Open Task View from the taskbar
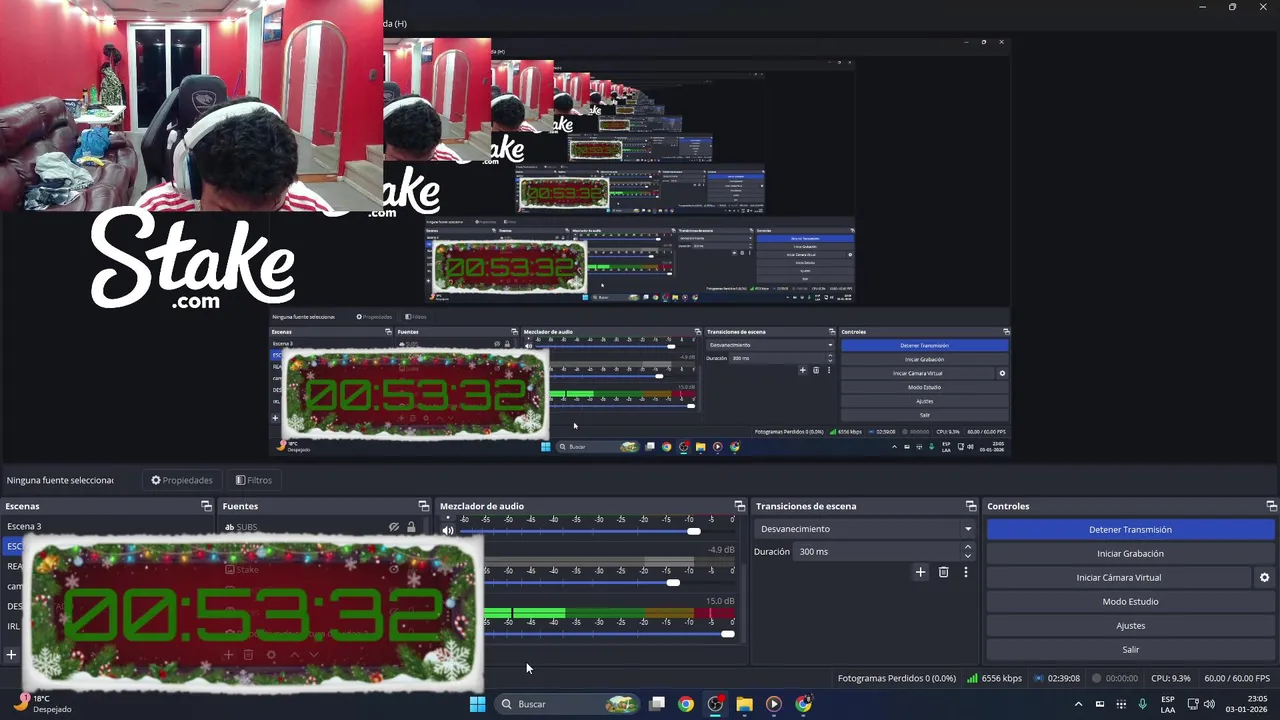 click(657, 704)
